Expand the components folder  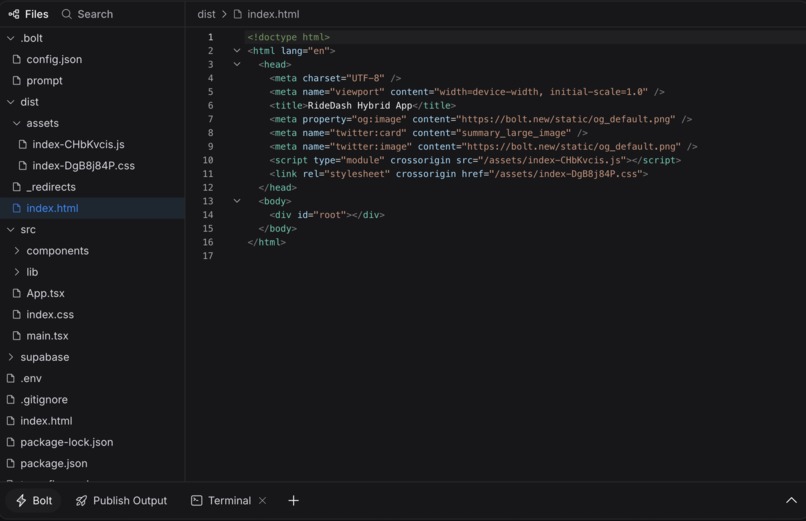[x=93, y=251]
